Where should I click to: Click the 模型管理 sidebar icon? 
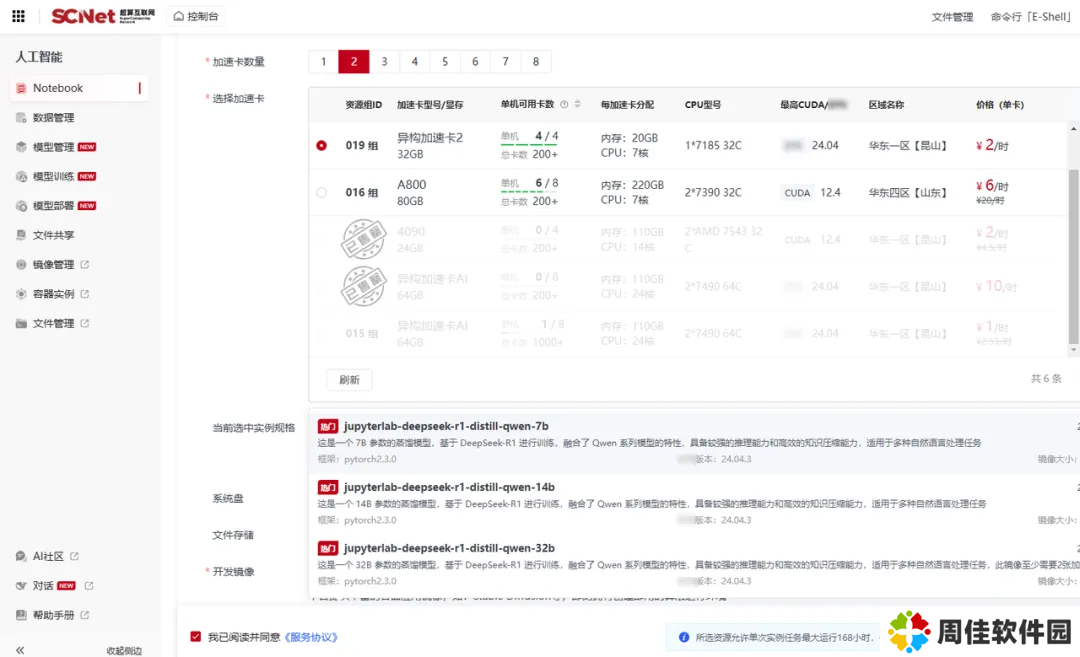click(x=21, y=147)
